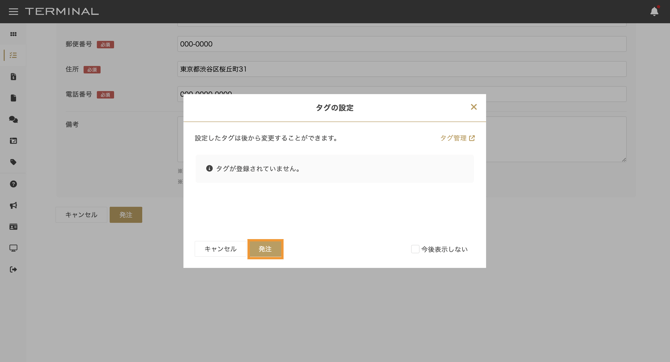The image size is (670, 362).
Task: Open the megaphone announcements icon
Action: [x=13, y=205]
